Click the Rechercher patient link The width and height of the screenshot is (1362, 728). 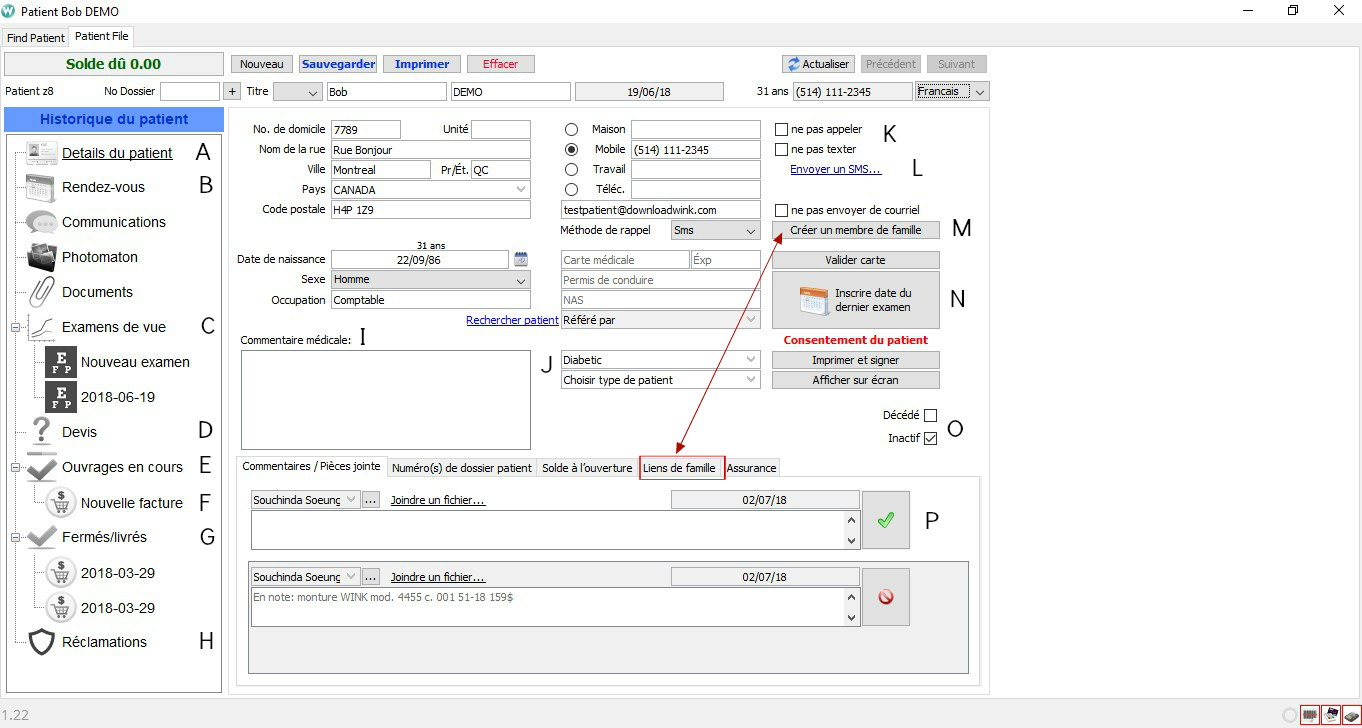[x=512, y=320]
